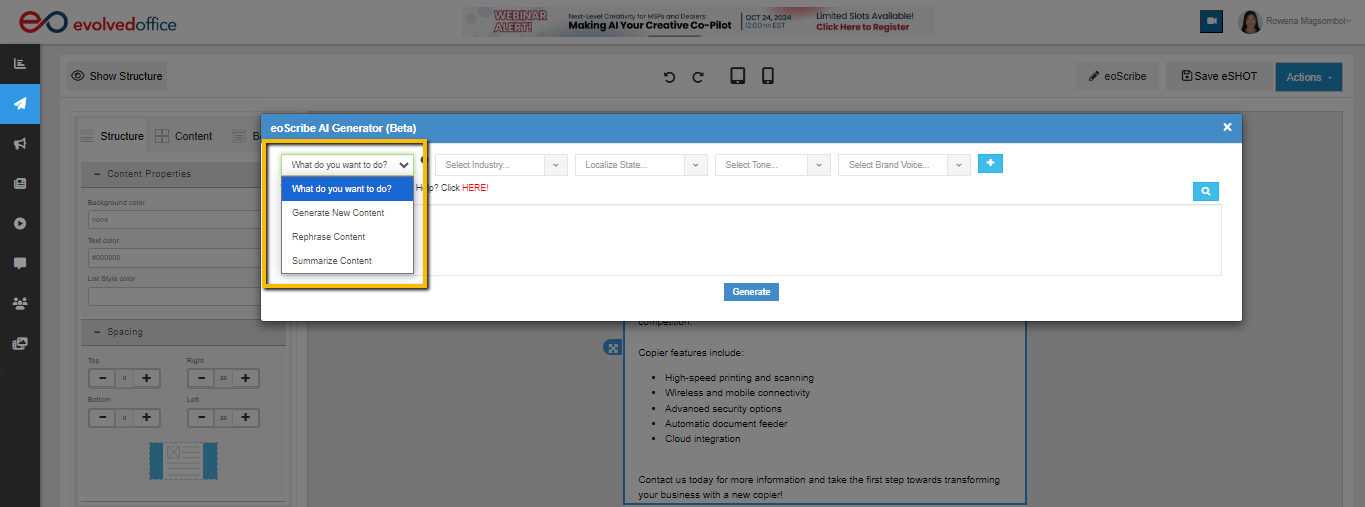Click the undo arrow icon

[670, 77]
